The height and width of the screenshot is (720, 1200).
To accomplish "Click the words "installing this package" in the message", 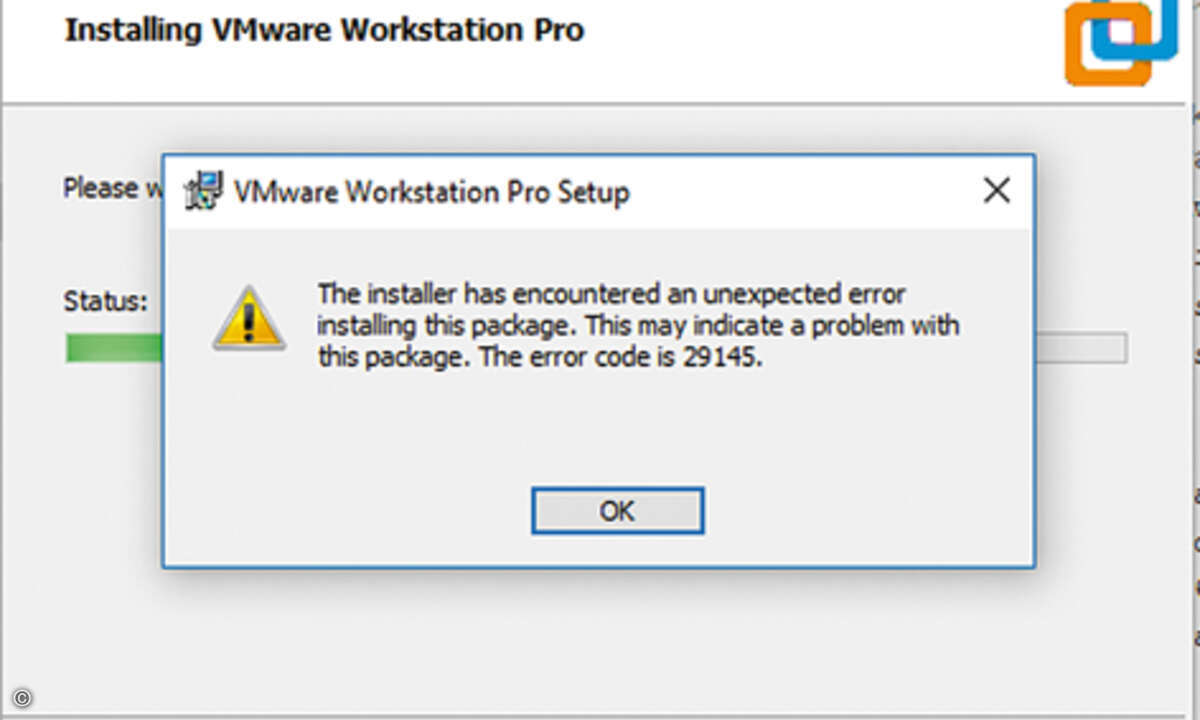I will click(448, 326).
